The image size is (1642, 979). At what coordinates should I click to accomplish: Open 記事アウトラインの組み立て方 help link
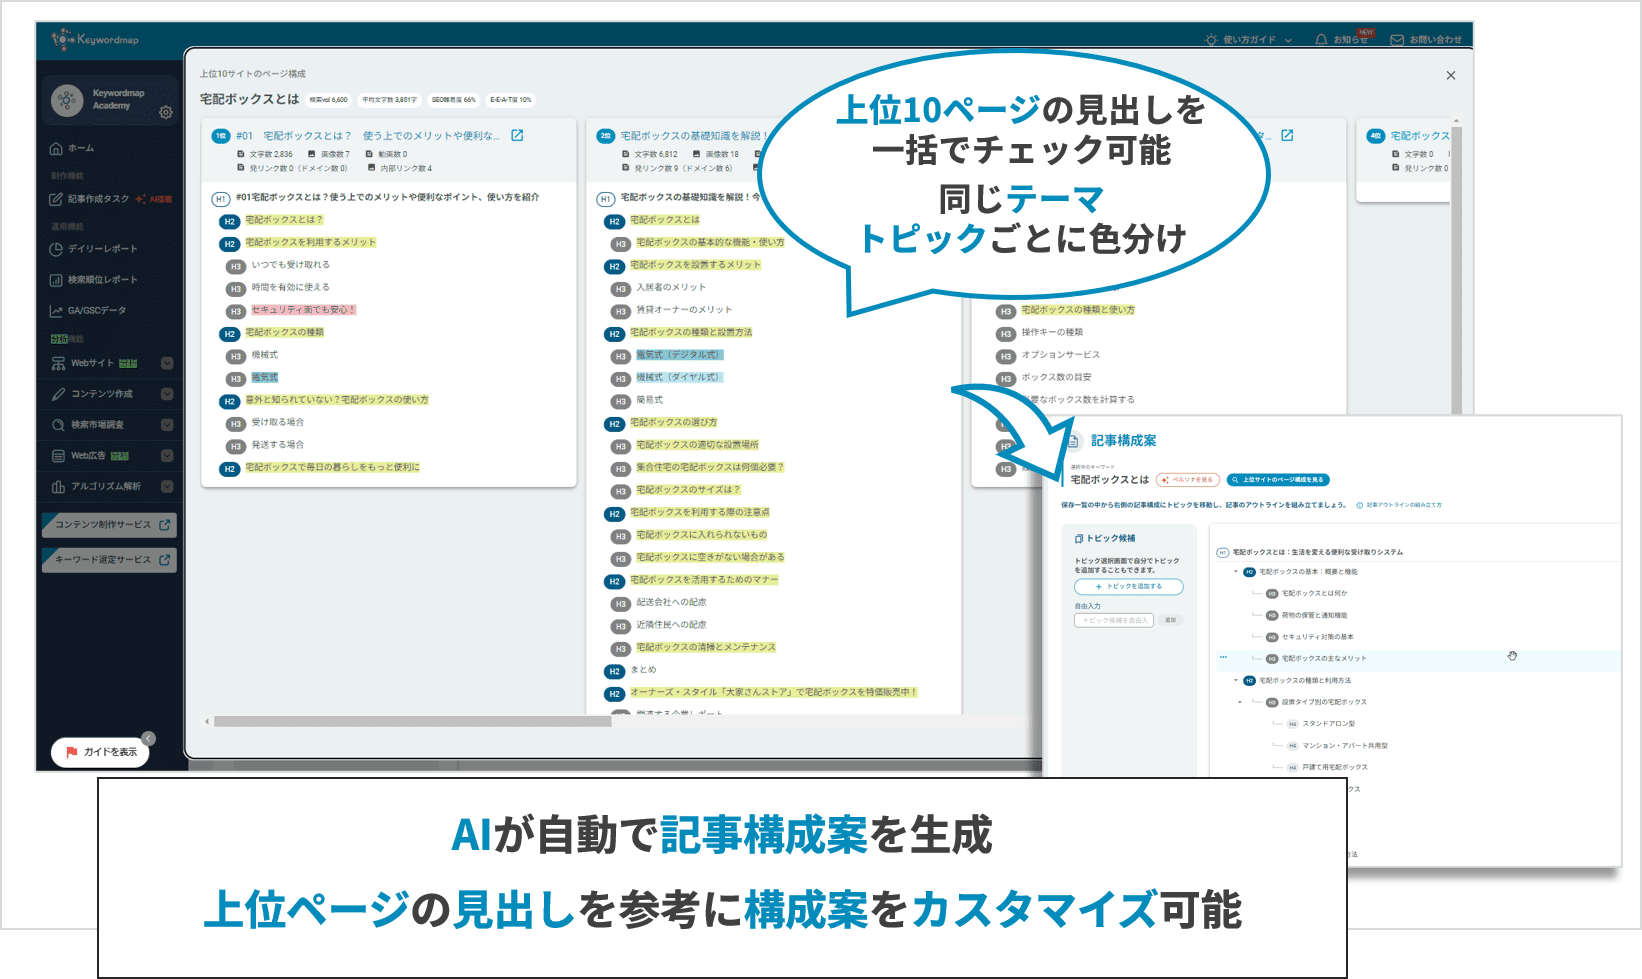coord(1399,505)
